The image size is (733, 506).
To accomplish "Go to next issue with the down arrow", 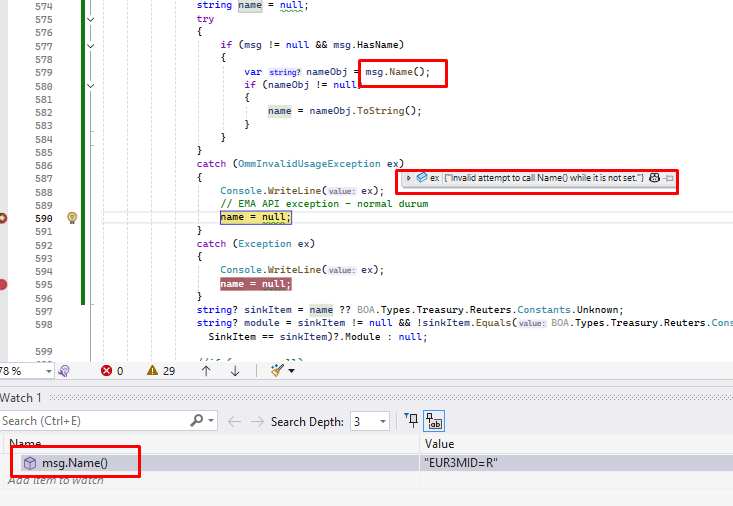I will [x=235, y=371].
